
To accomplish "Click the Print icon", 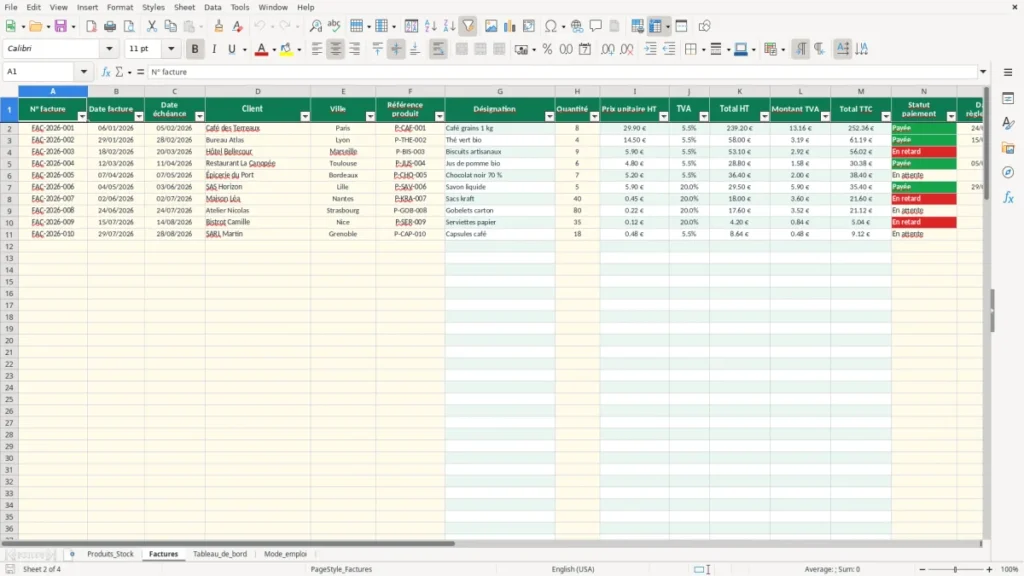I will 110,26.
